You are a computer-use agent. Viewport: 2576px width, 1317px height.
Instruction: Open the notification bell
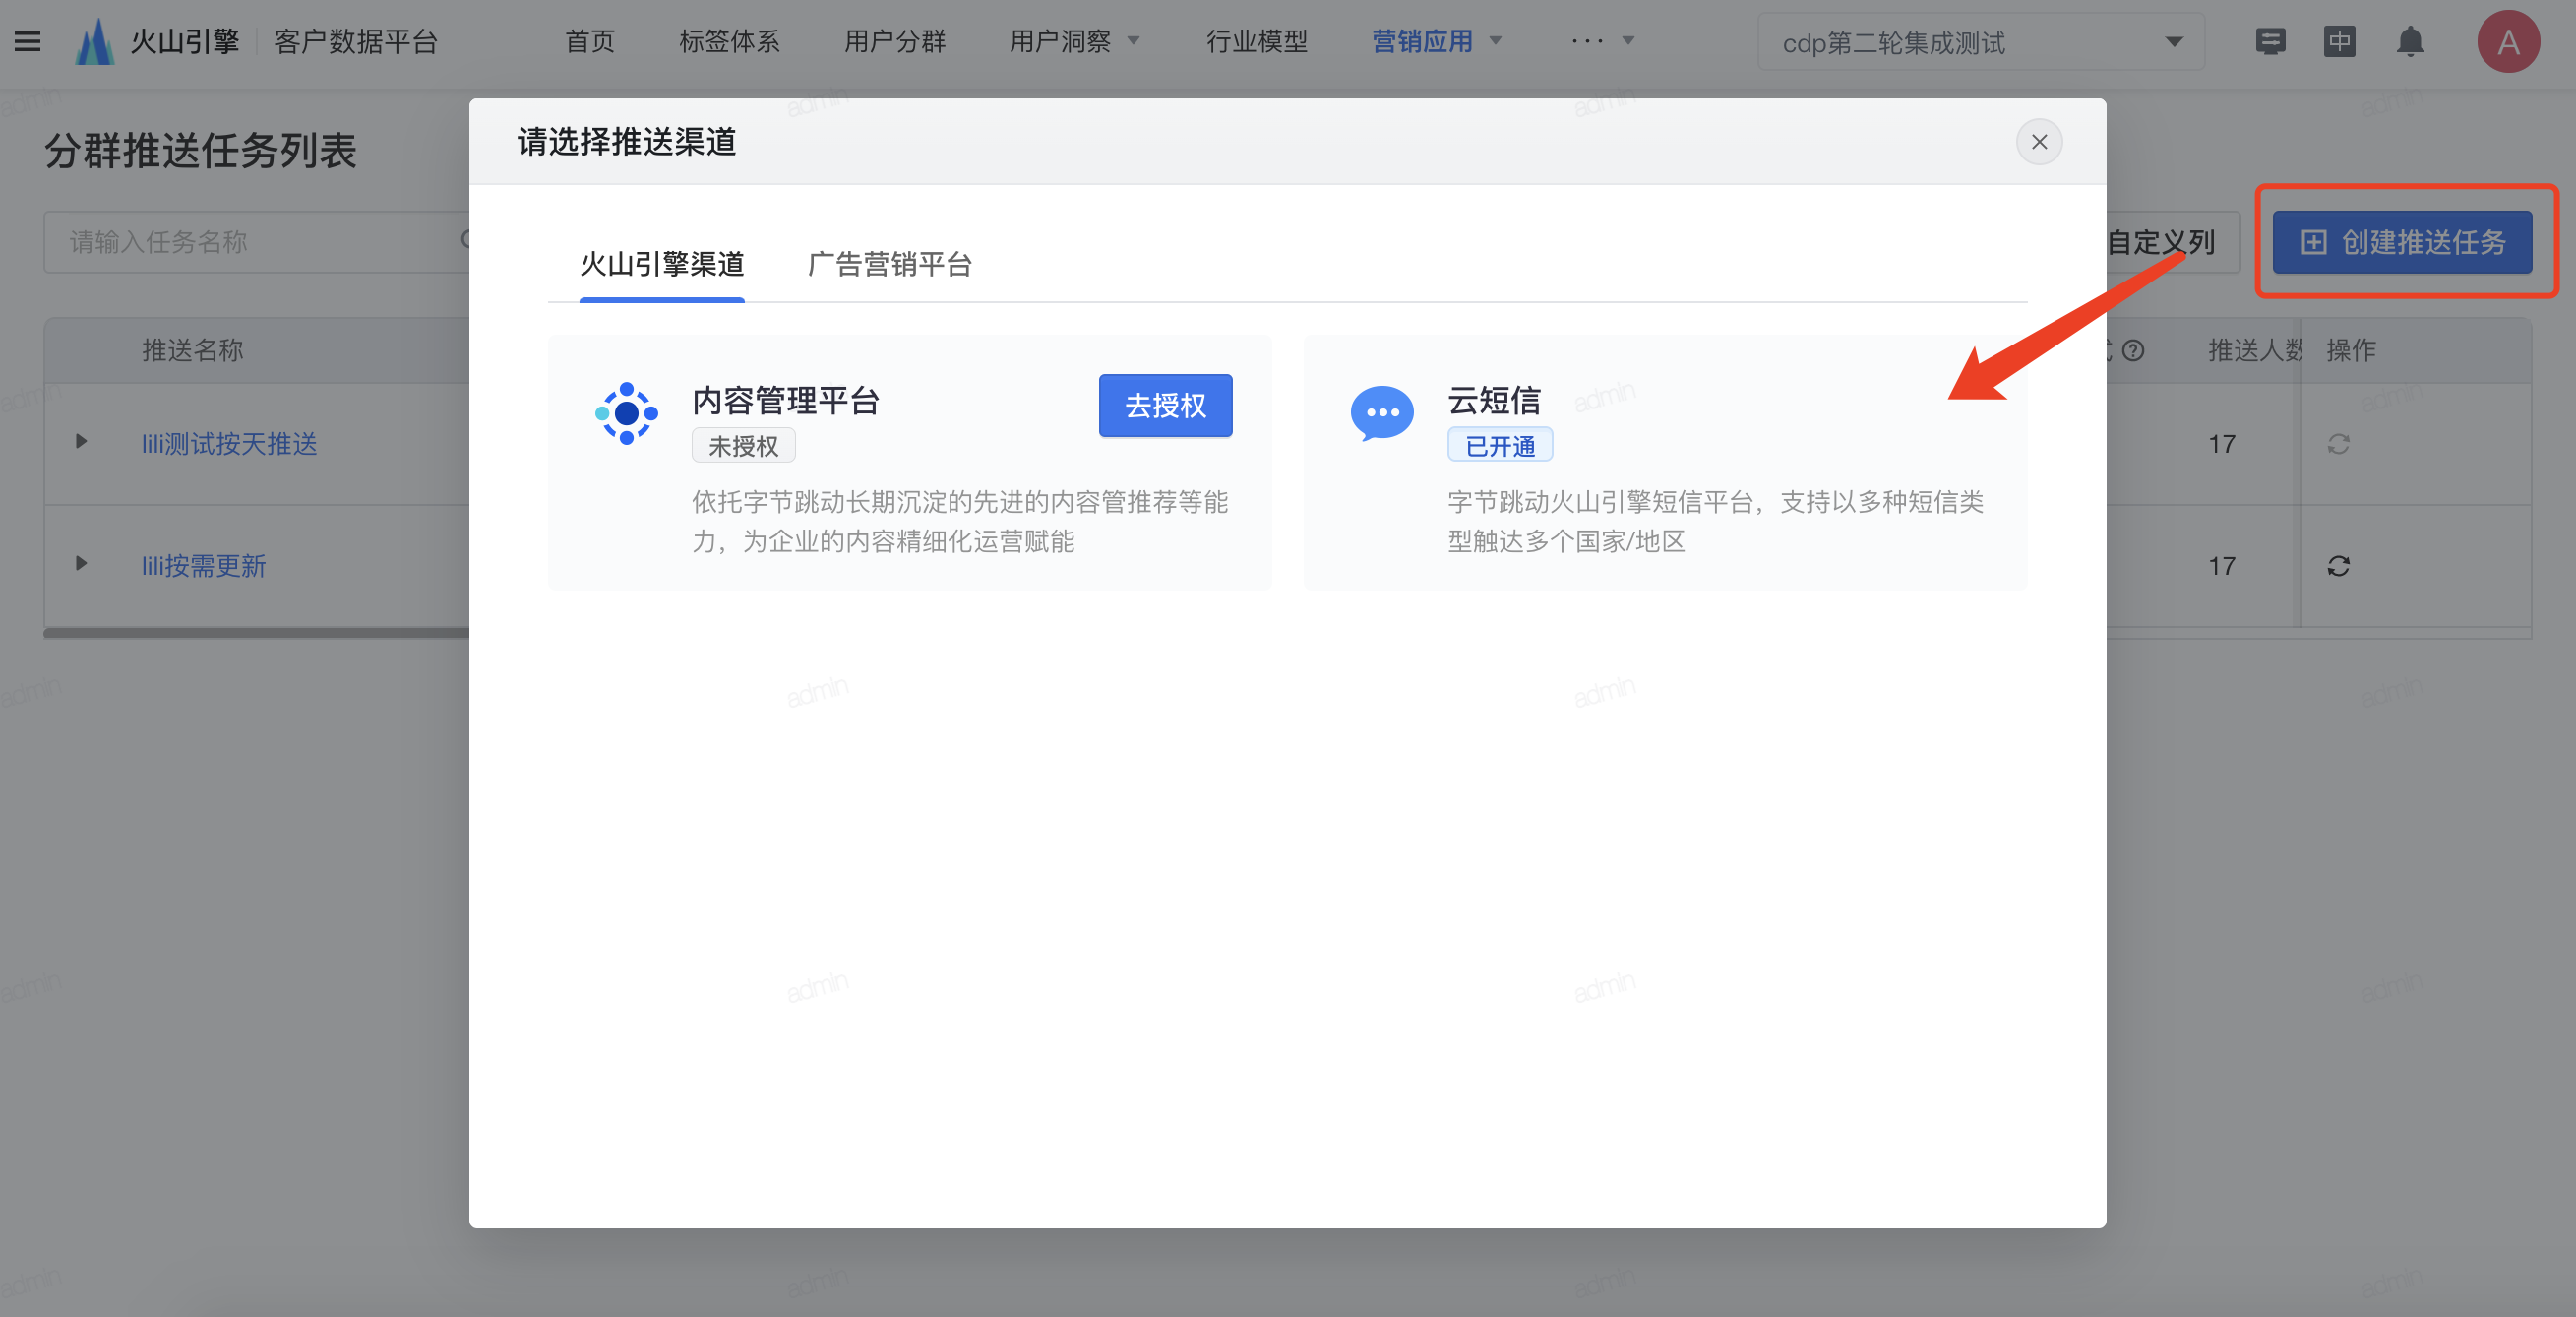tap(2410, 42)
